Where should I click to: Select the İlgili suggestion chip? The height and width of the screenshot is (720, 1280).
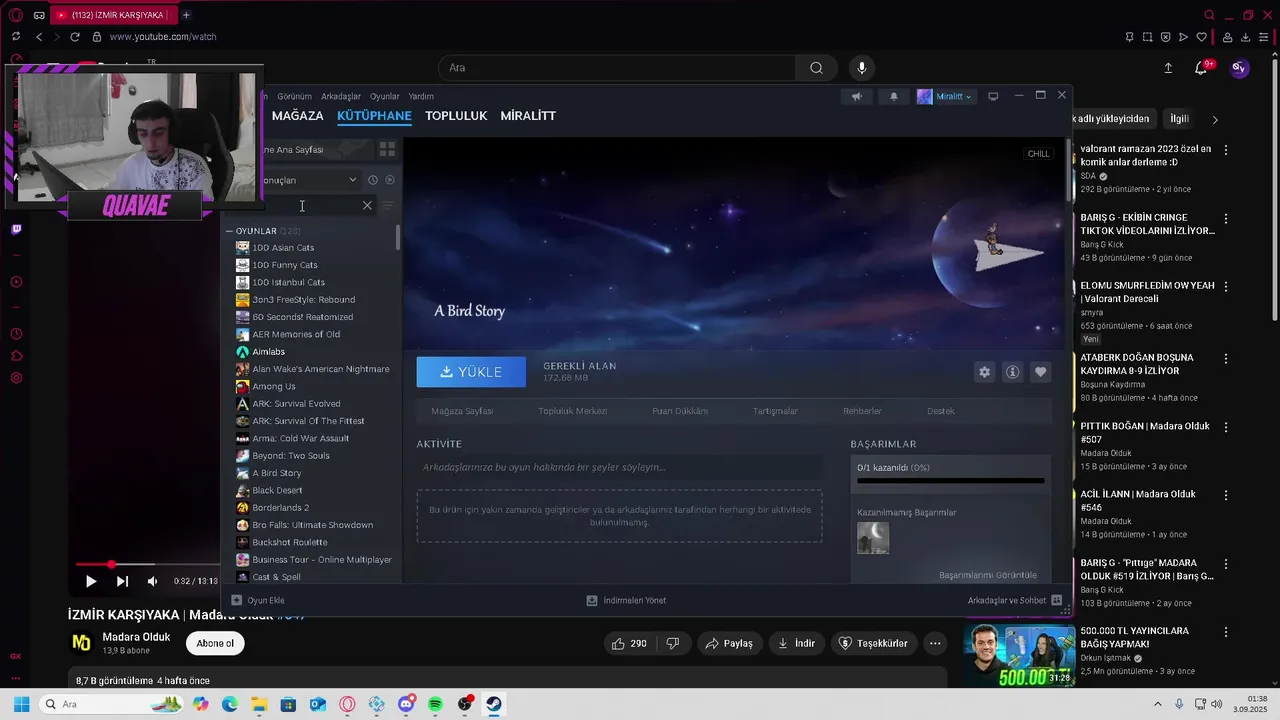tap(1179, 119)
